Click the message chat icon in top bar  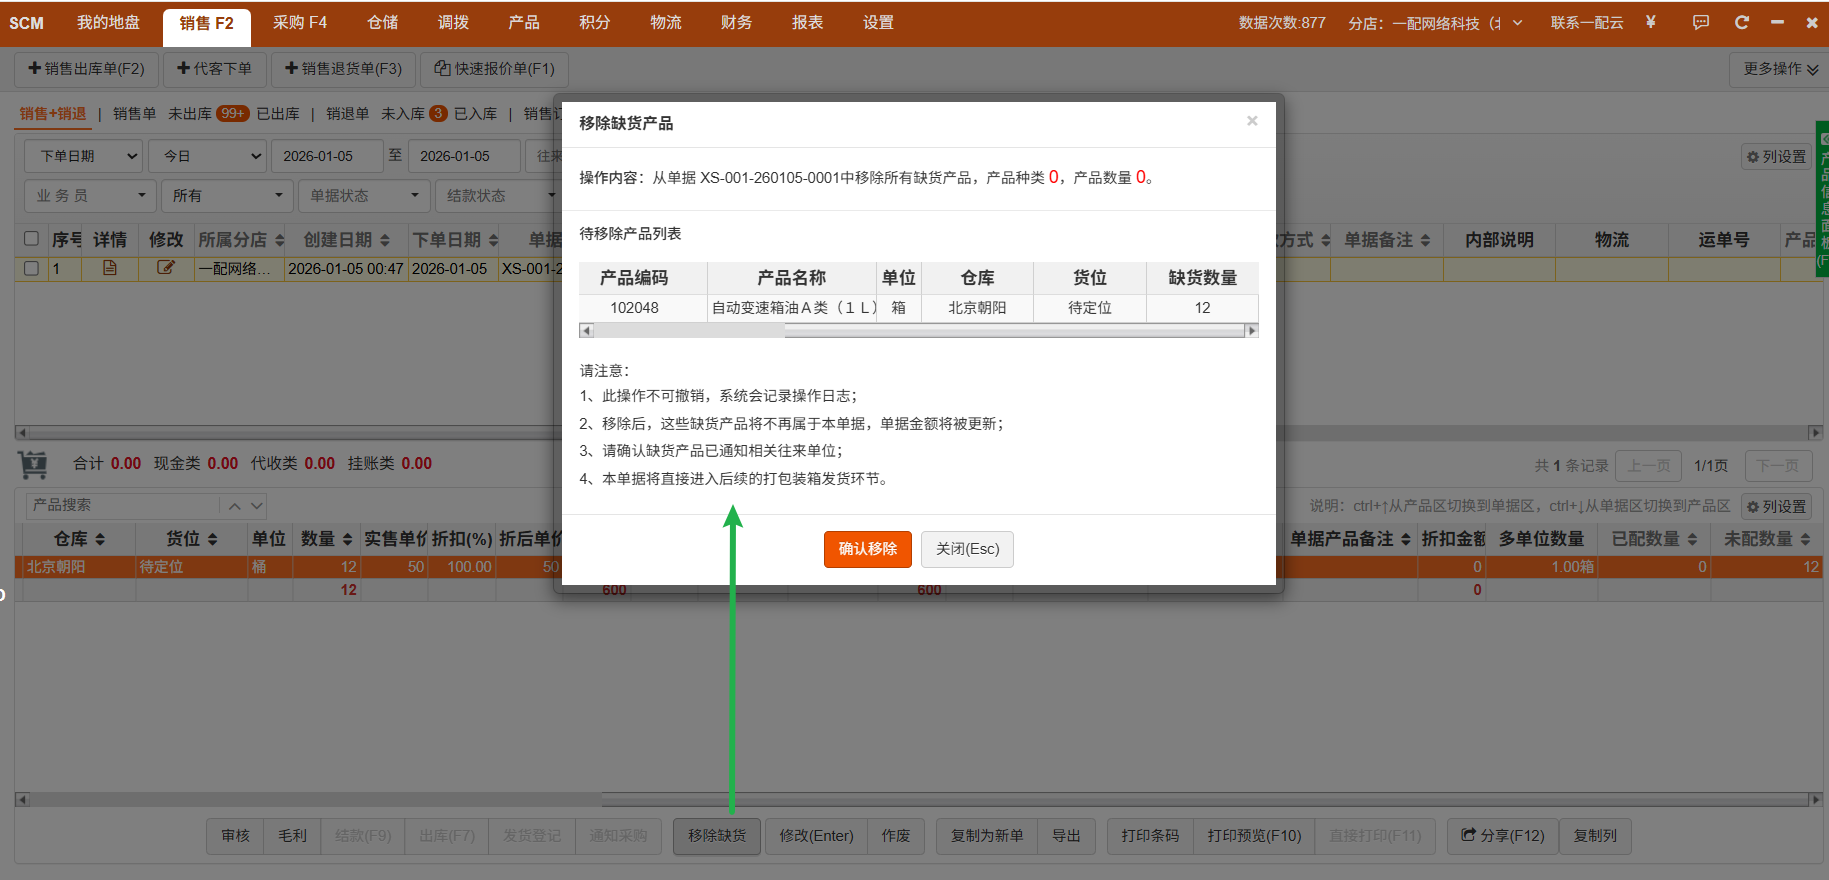(1700, 22)
